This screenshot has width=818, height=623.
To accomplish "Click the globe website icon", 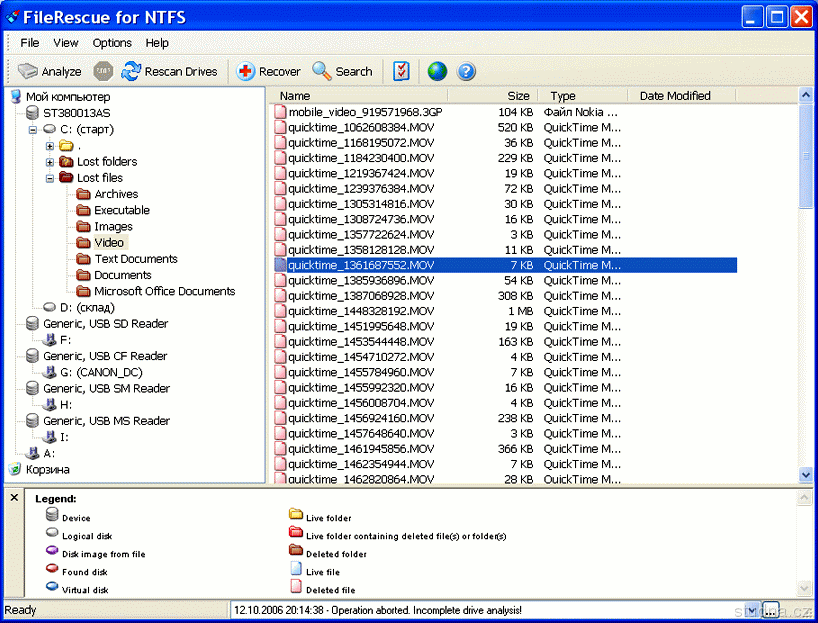I will click(x=437, y=71).
